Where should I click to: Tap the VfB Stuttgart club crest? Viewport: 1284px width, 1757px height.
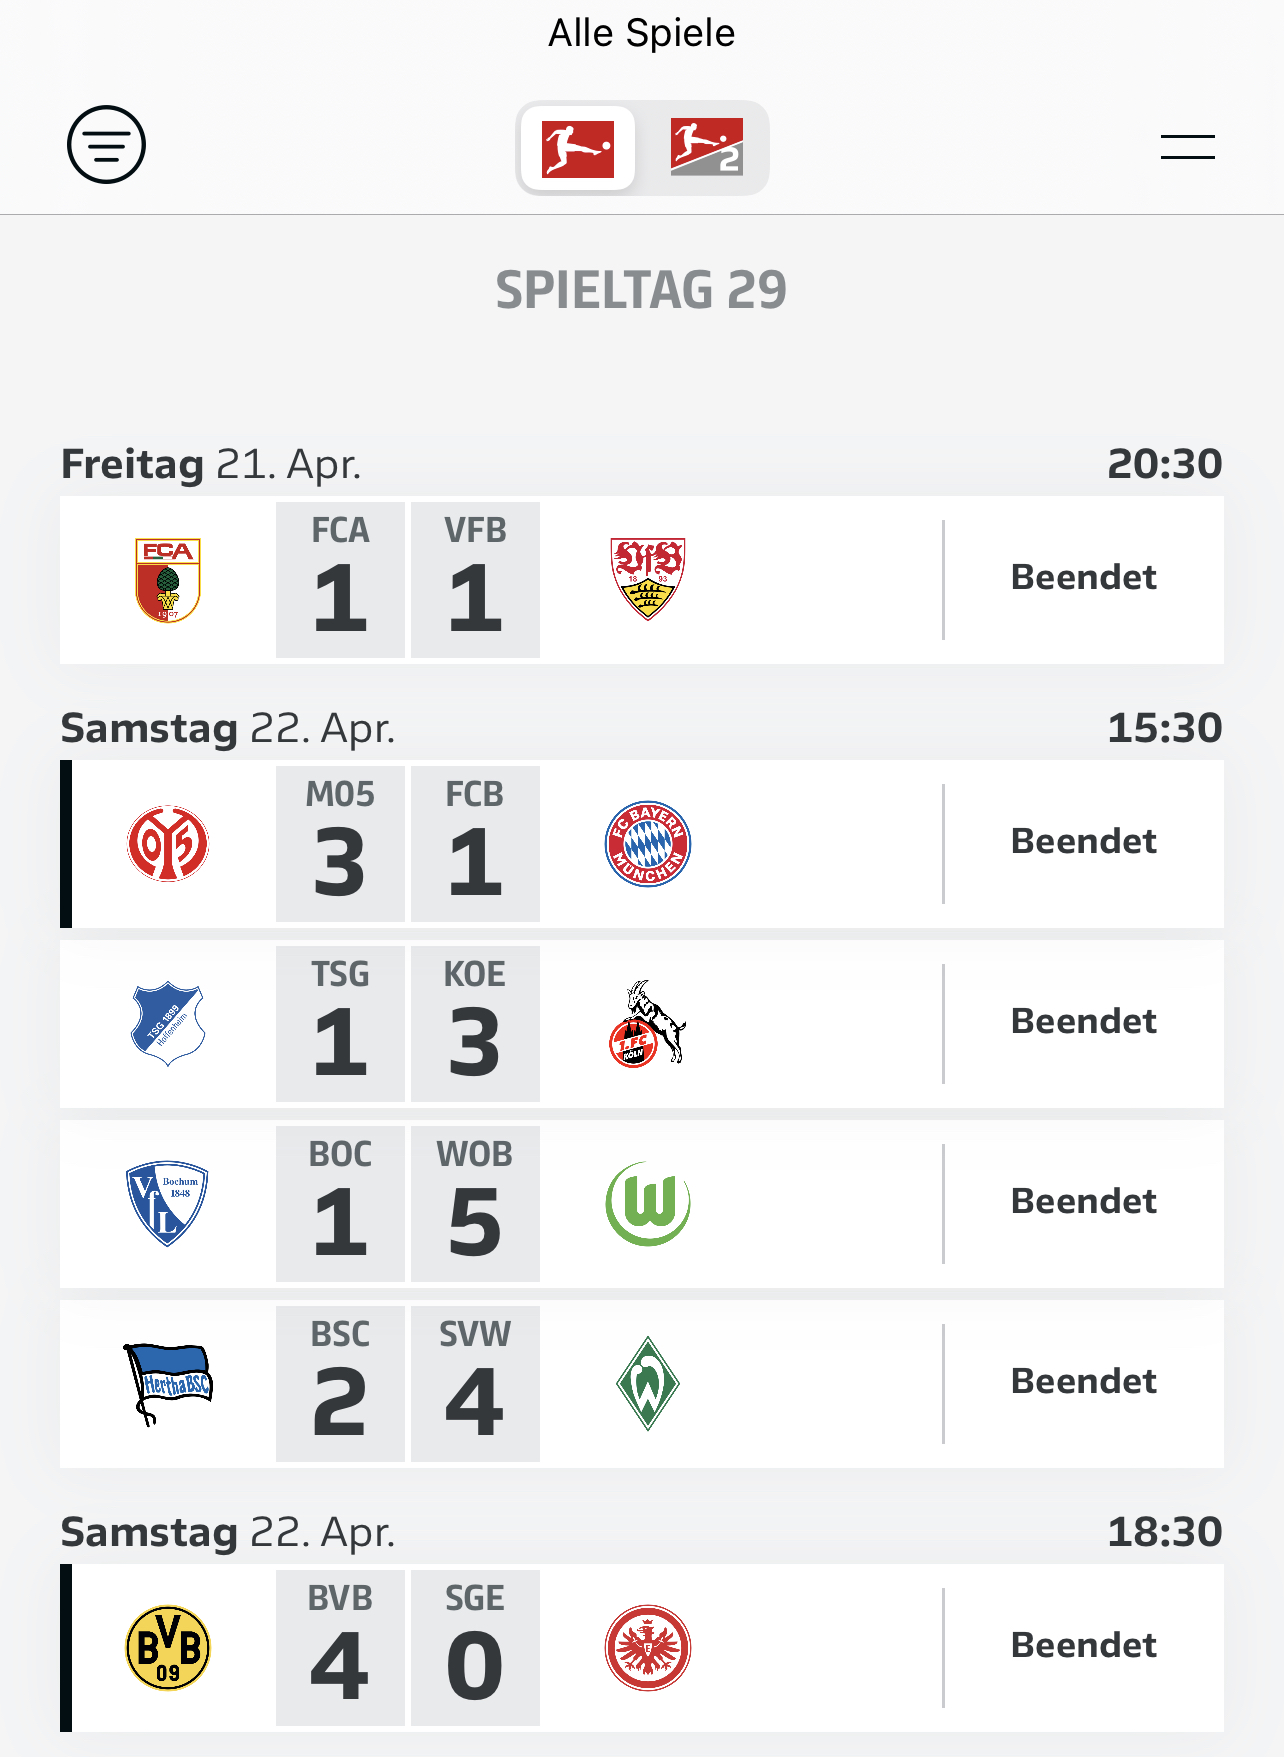[x=648, y=580]
